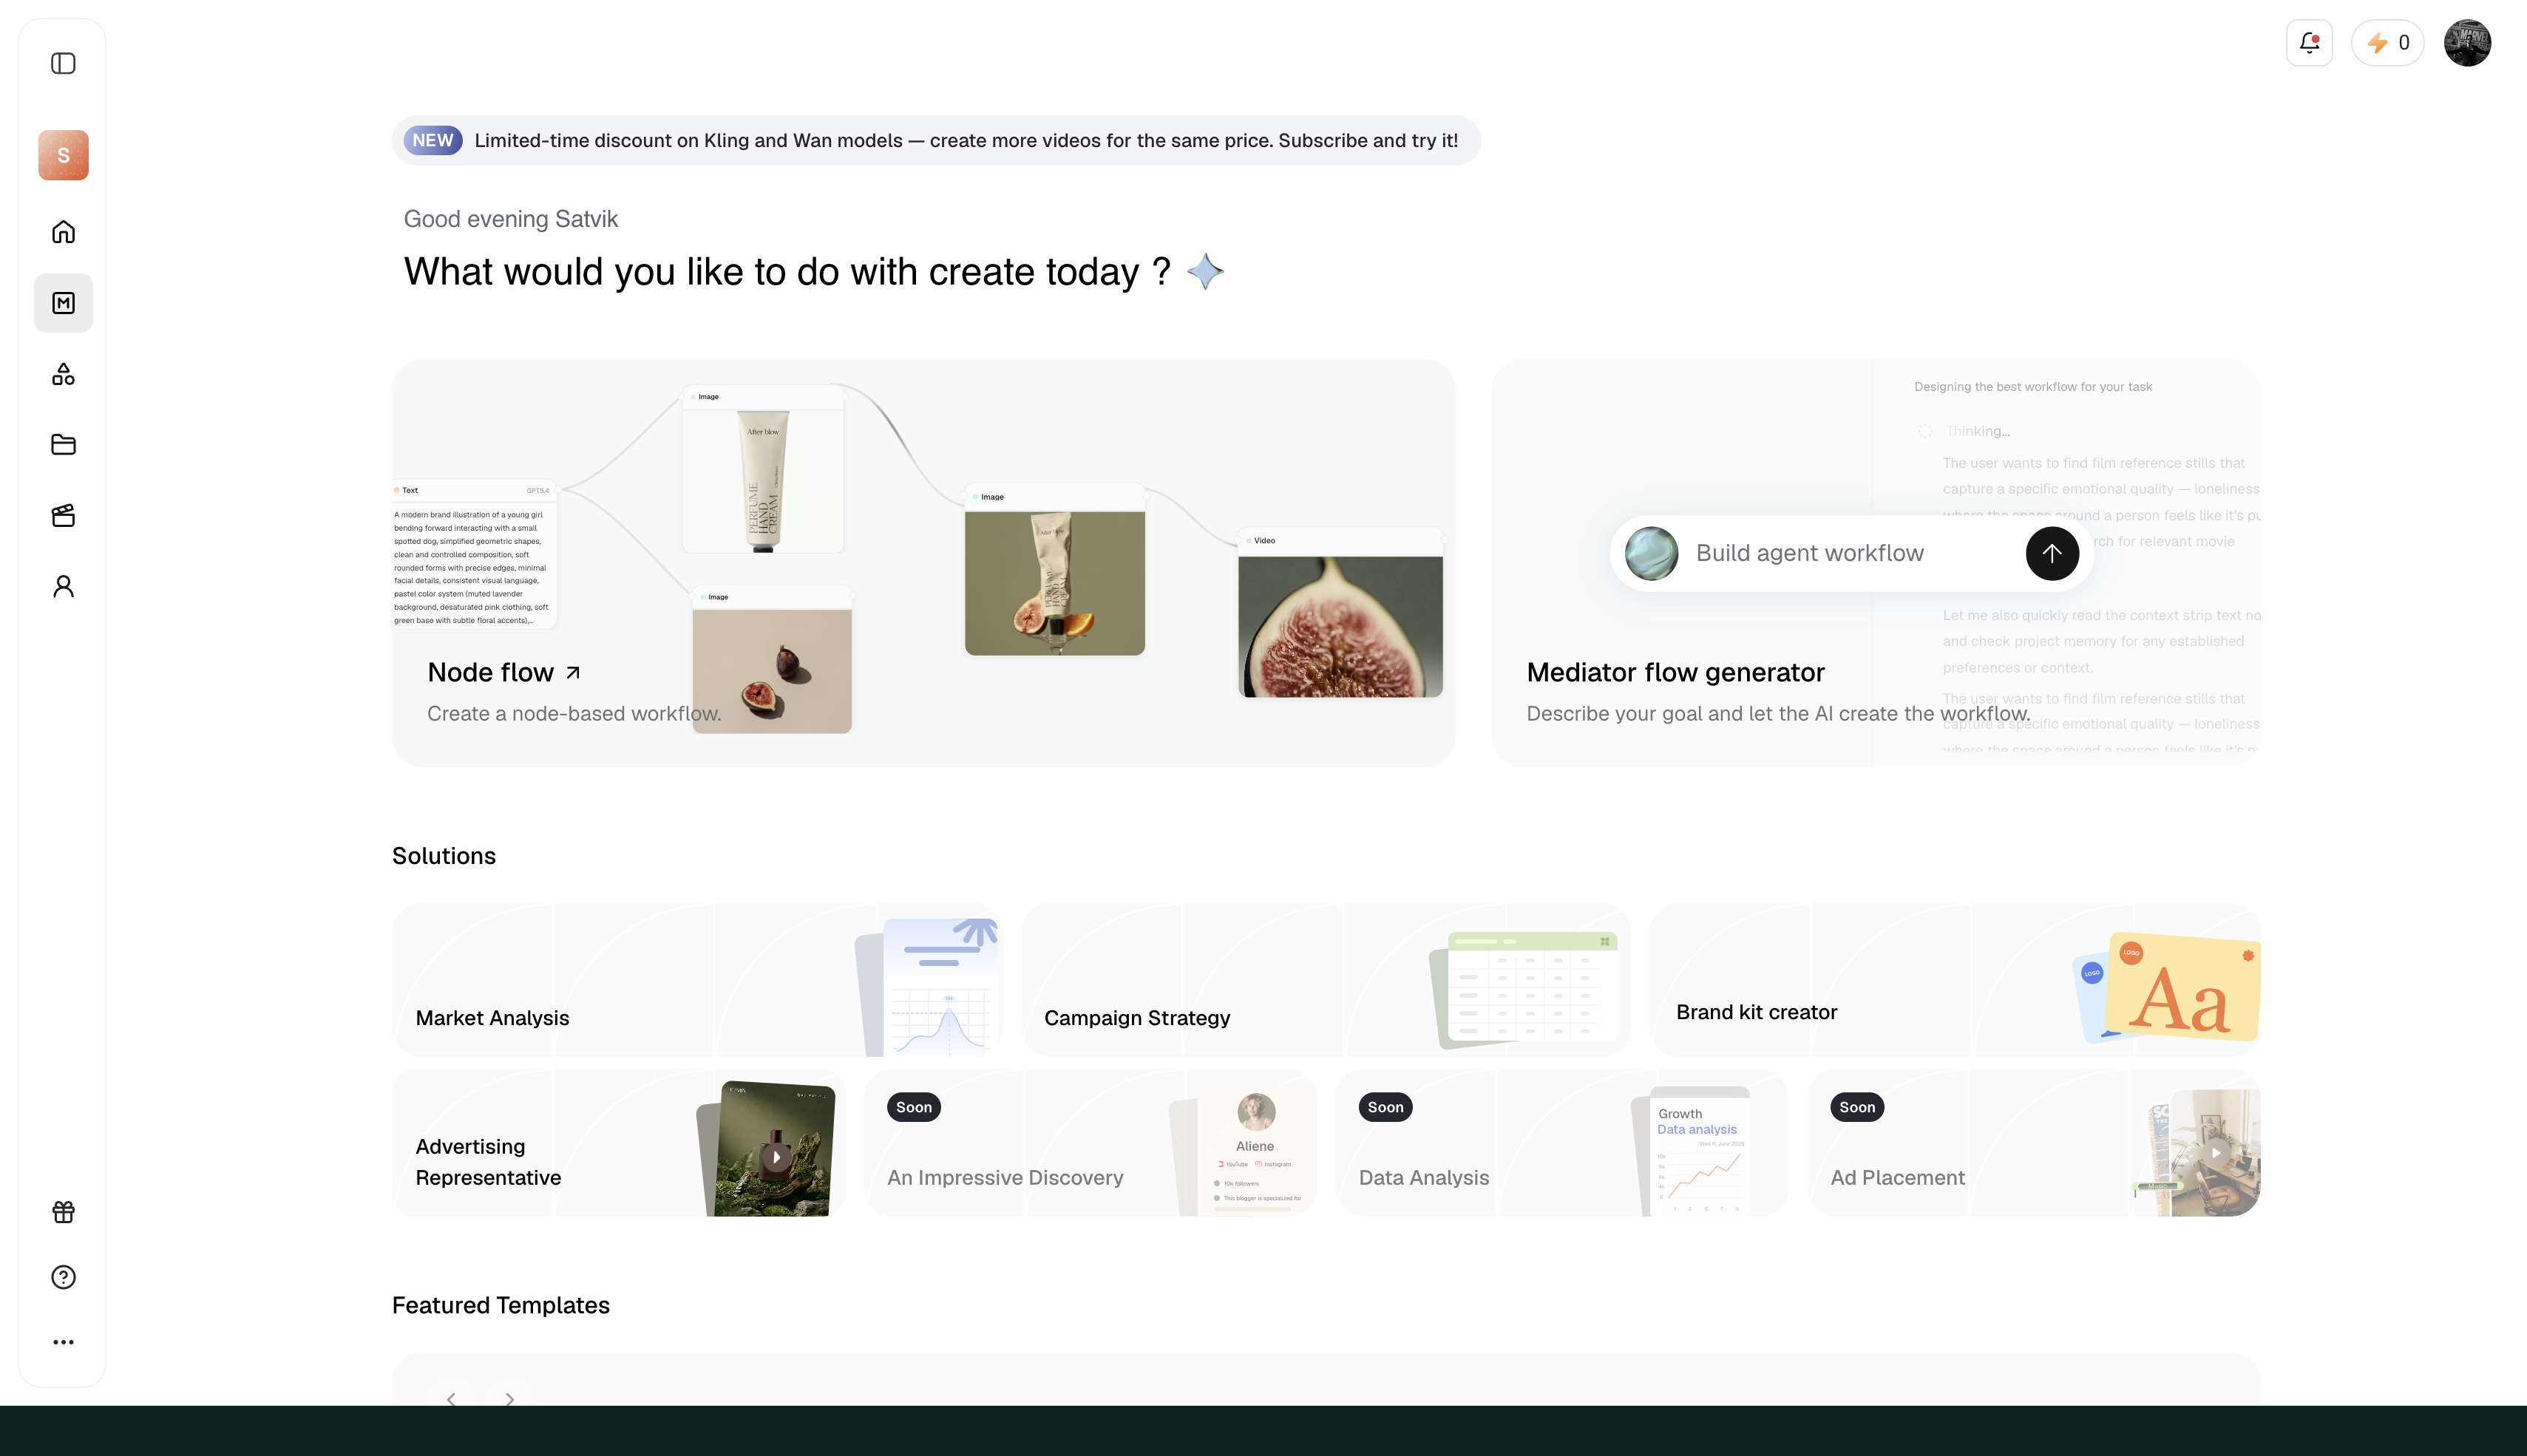Screen dimensions: 2527x1456
Task: Click the Soon badge on Data Analysis
Action: point(1385,1107)
